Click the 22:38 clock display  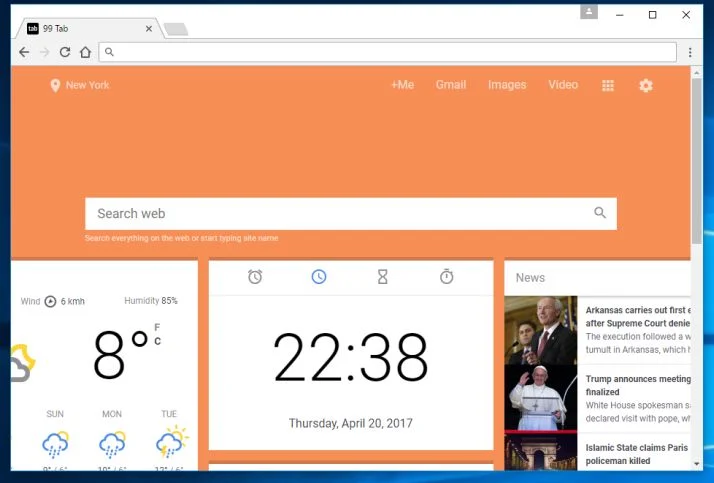351,357
